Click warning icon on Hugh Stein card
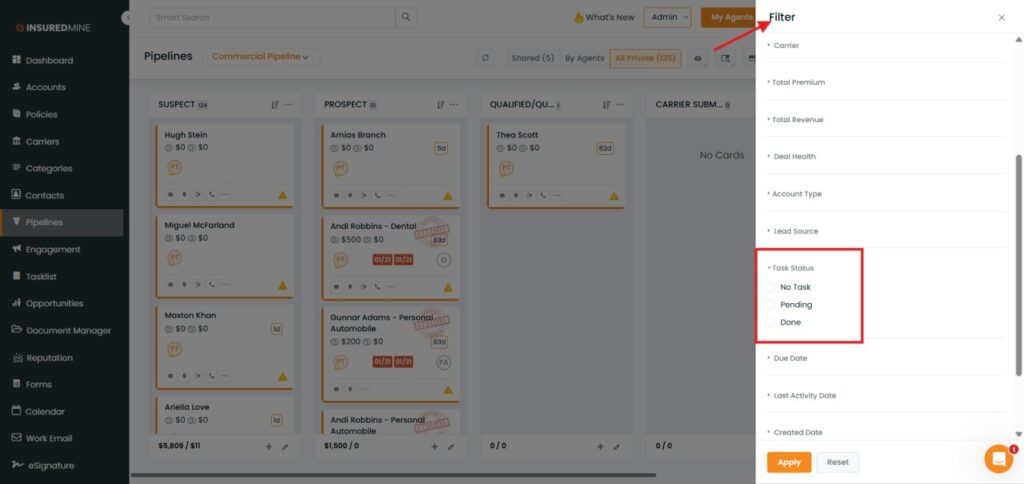The width and height of the screenshot is (1024, 484). coord(282,195)
